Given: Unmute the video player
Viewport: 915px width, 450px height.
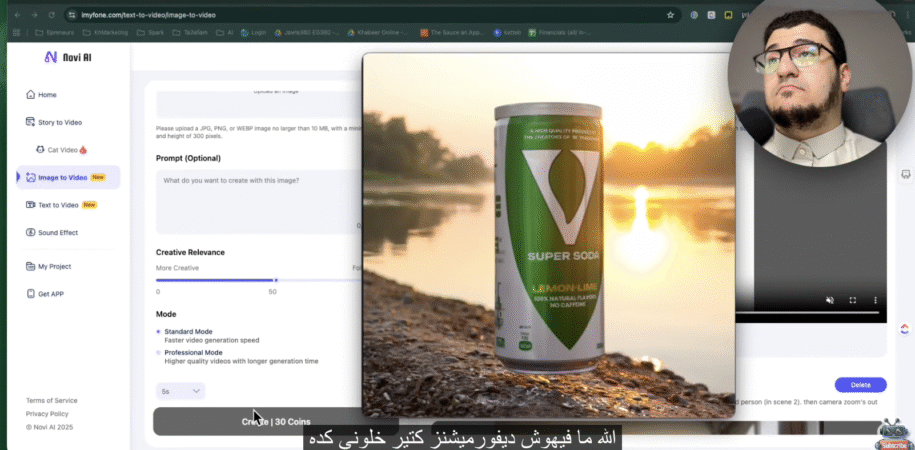Looking at the screenshot, I should (829, 300).
